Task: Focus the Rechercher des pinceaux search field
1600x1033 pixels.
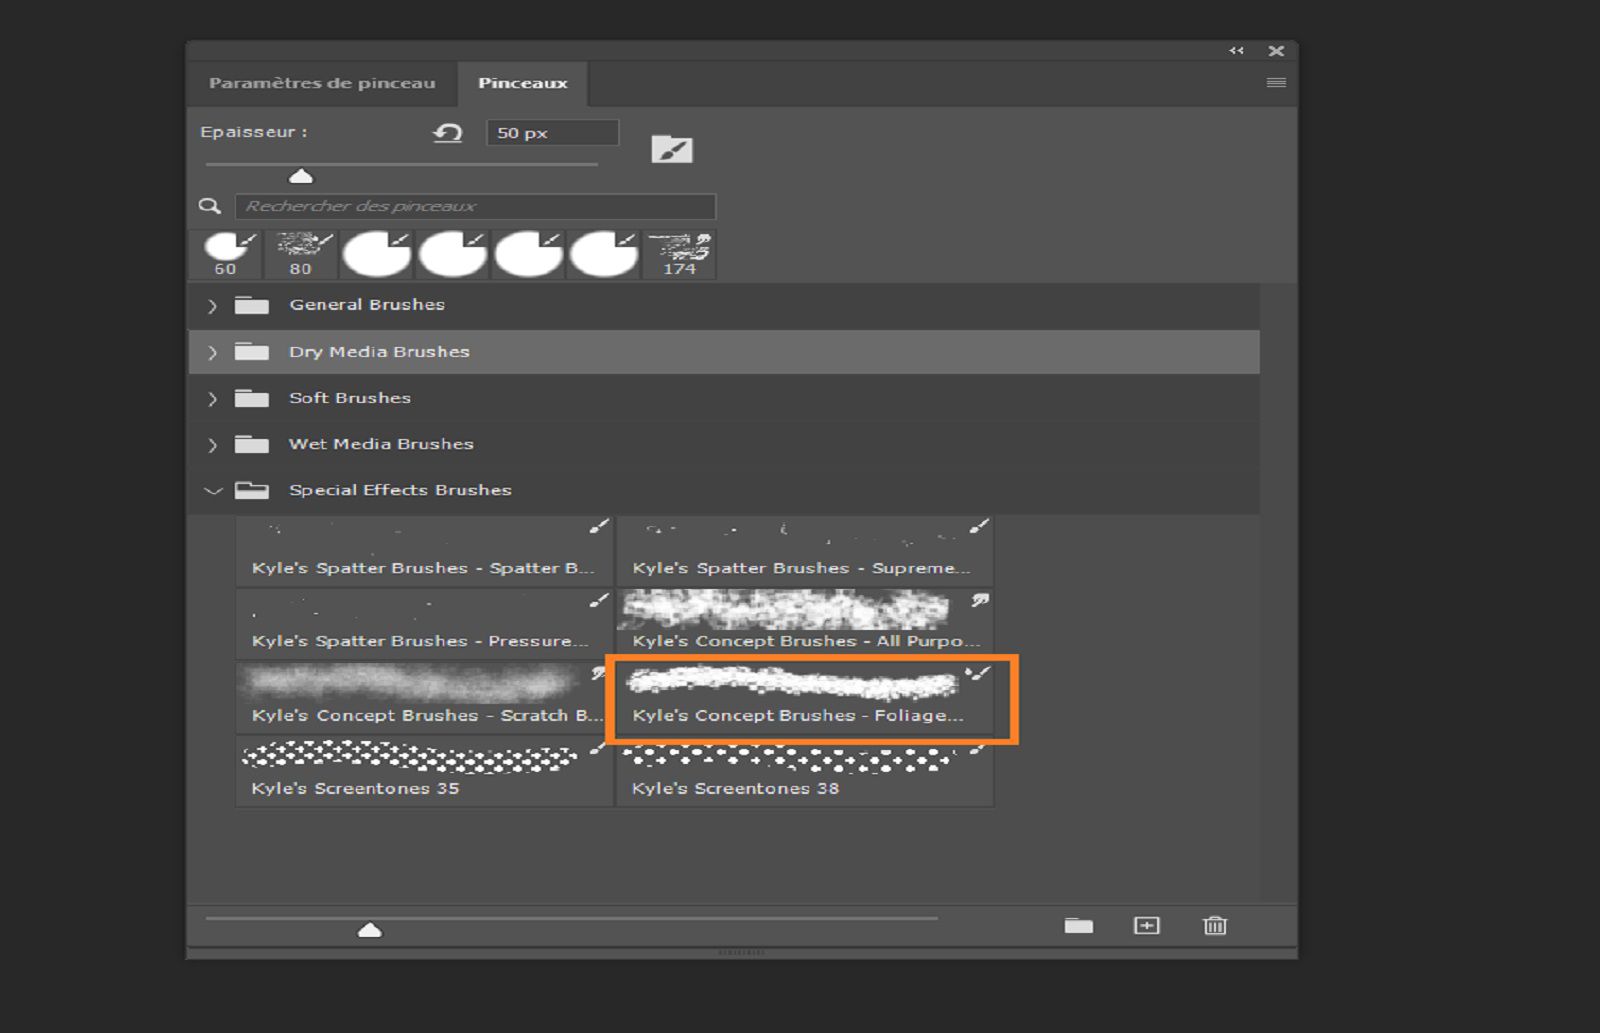Action: click(475, 206)
